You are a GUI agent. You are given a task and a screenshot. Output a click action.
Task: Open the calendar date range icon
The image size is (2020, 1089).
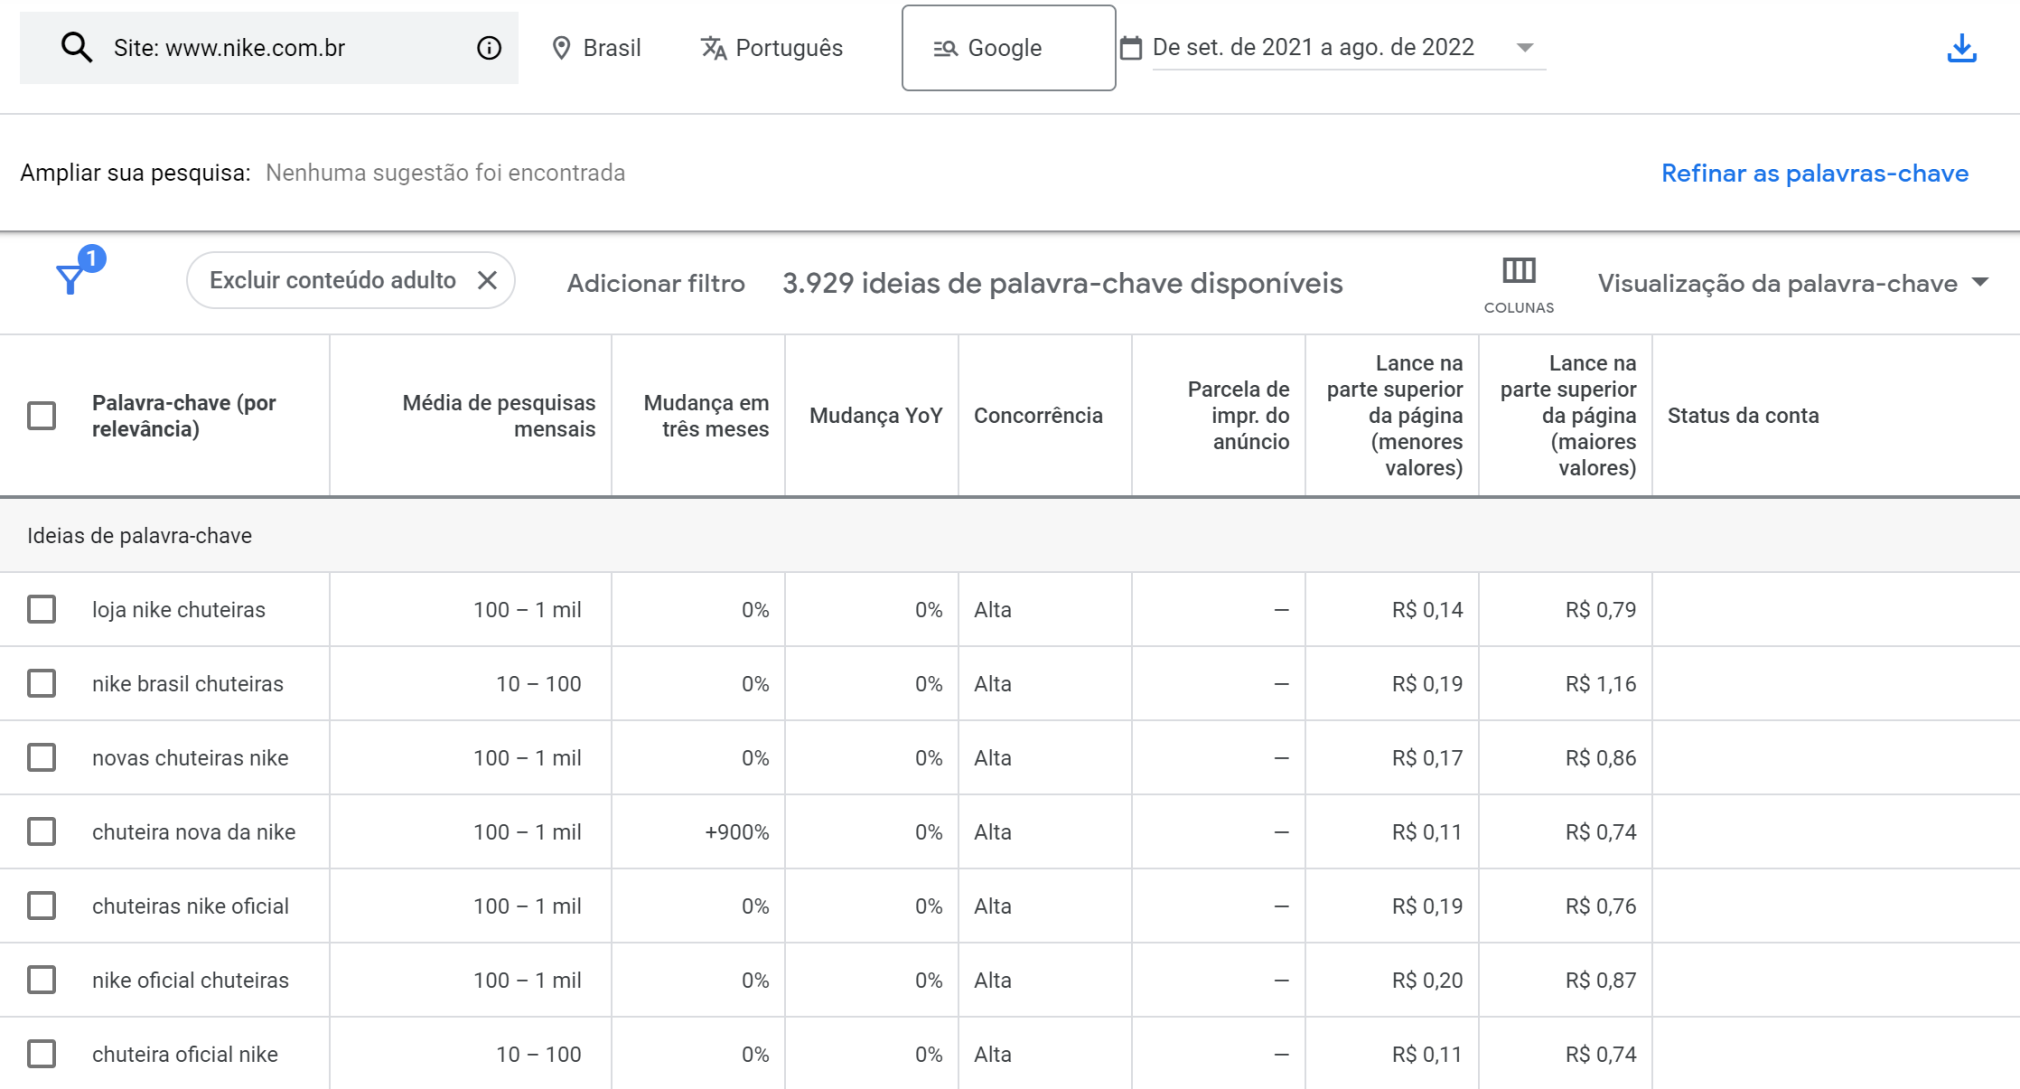(x=1130, y=47)
